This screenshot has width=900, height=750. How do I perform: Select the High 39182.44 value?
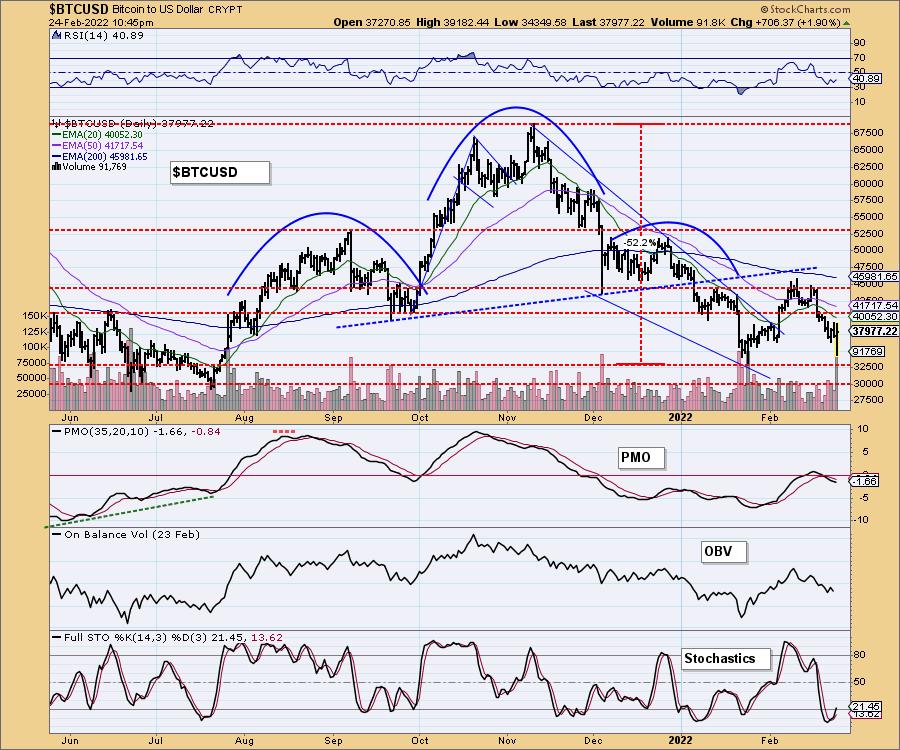tap(453, 23)
